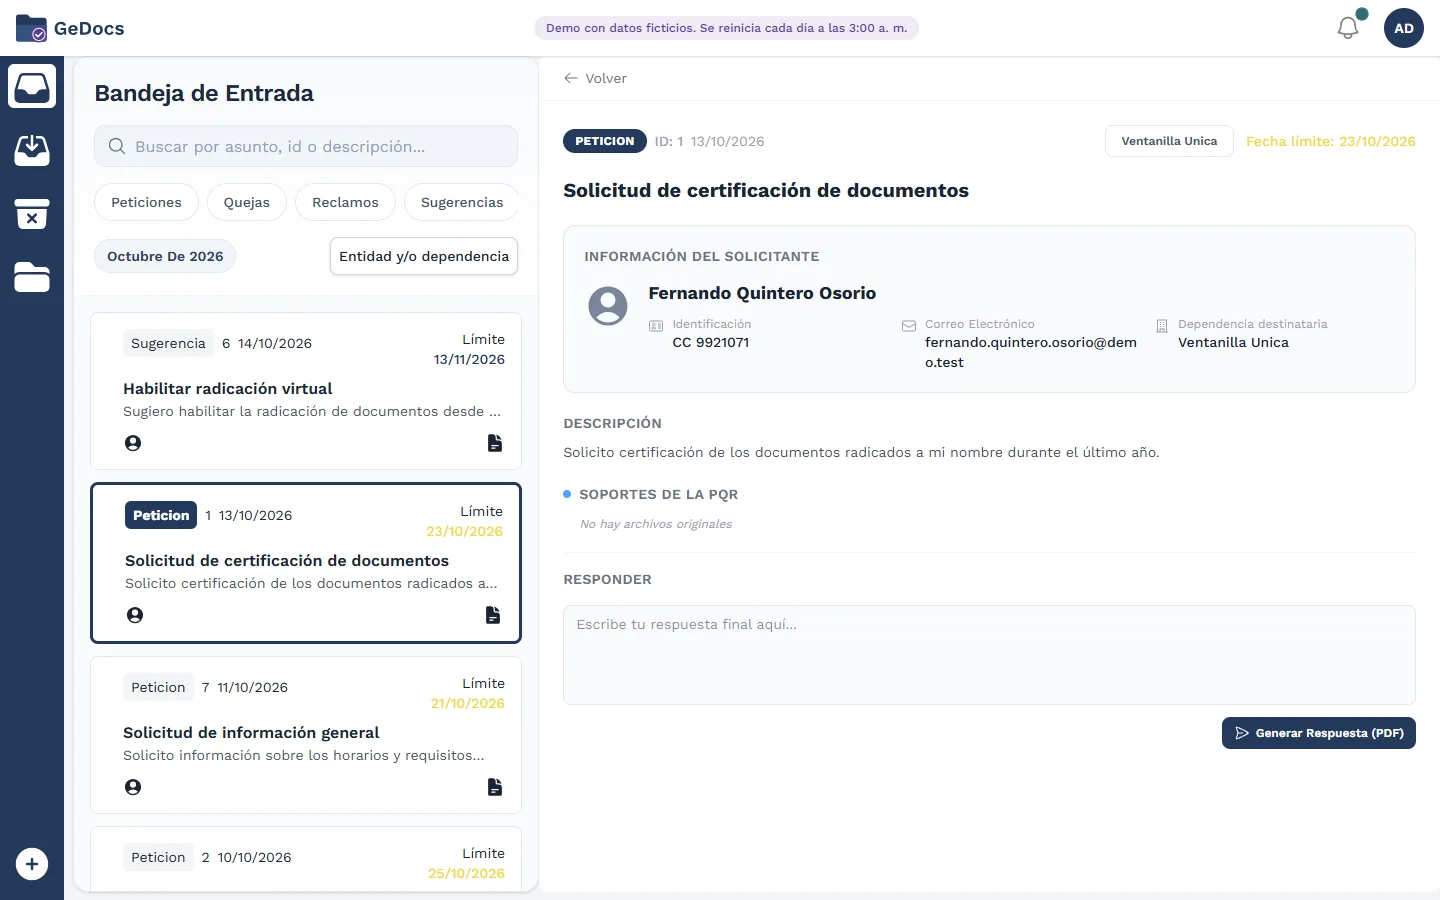Click the No hay archivos originales text

(x=656, y=524)
